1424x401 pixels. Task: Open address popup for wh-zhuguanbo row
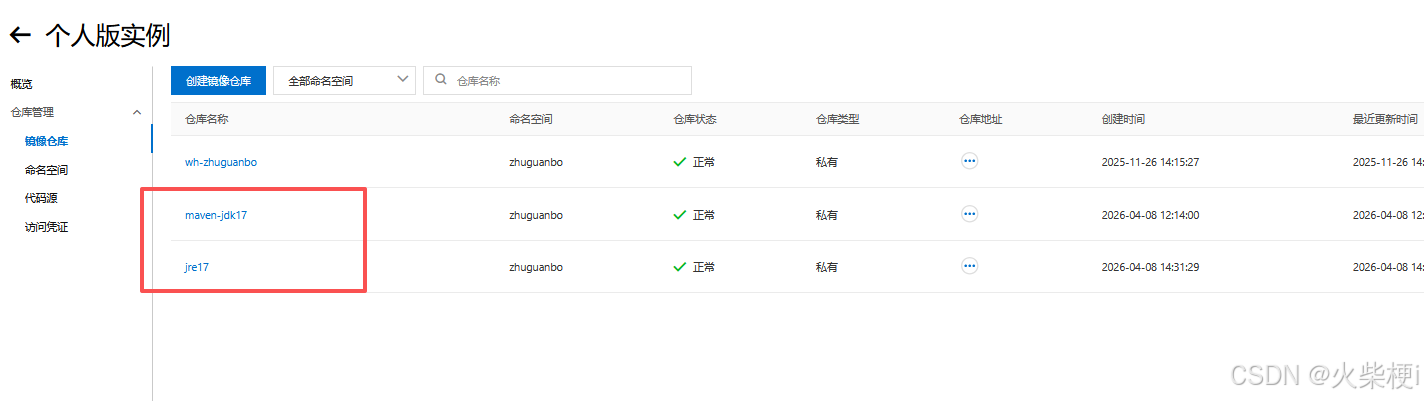(x=969, y=160)
